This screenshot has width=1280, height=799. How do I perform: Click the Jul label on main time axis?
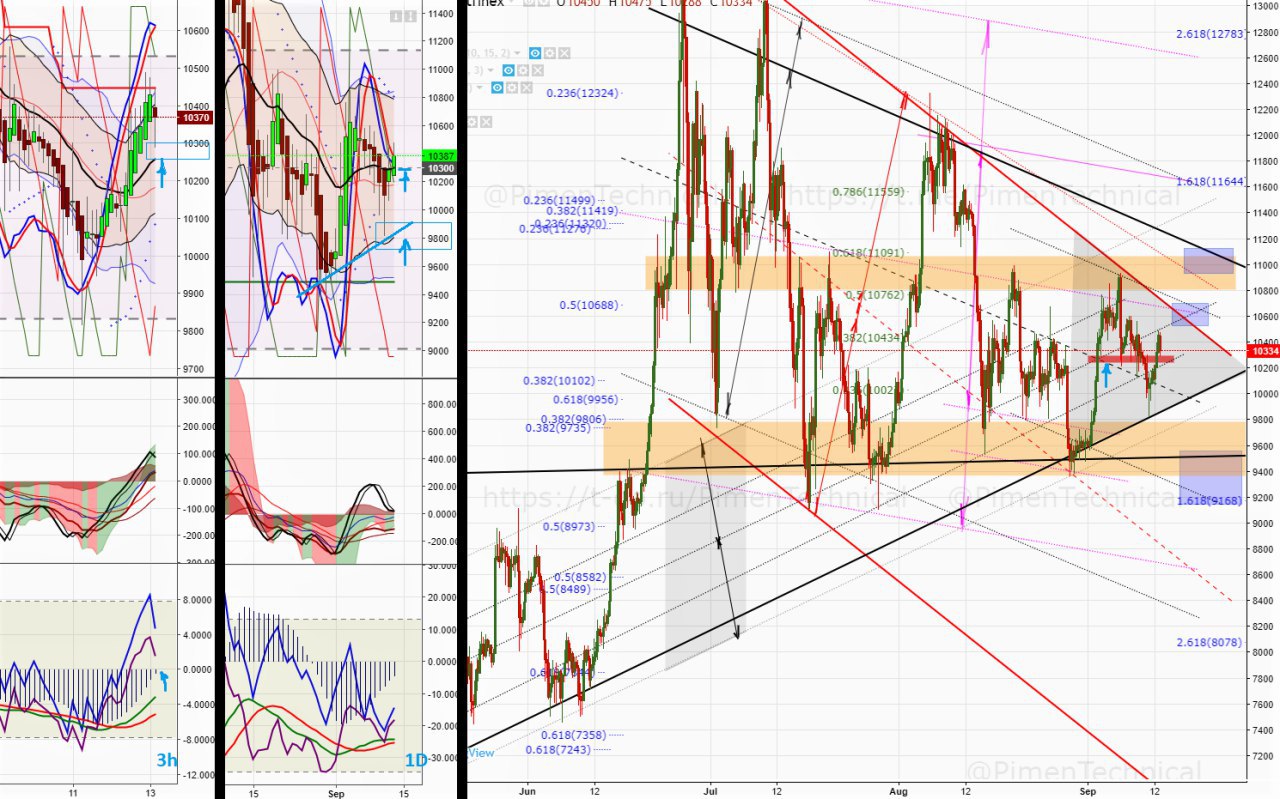click(711, 789)
